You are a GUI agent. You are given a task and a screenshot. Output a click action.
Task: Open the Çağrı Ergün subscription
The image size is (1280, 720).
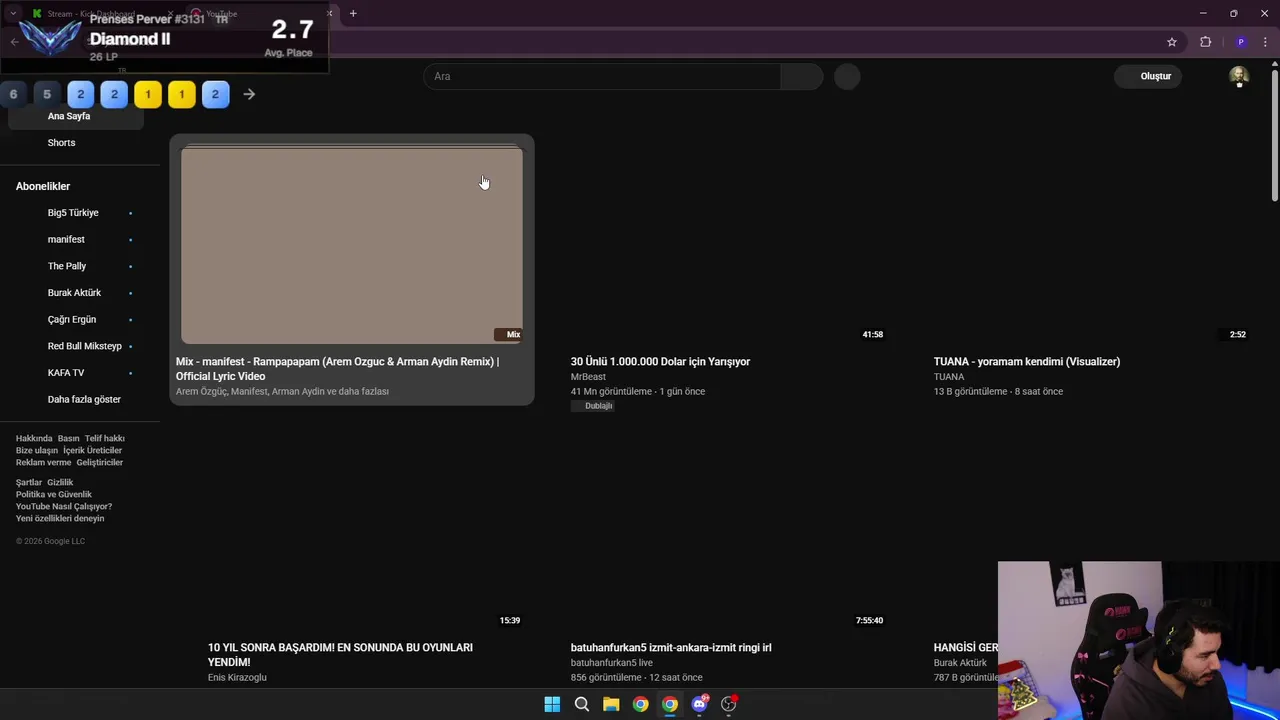coord(76,320)
